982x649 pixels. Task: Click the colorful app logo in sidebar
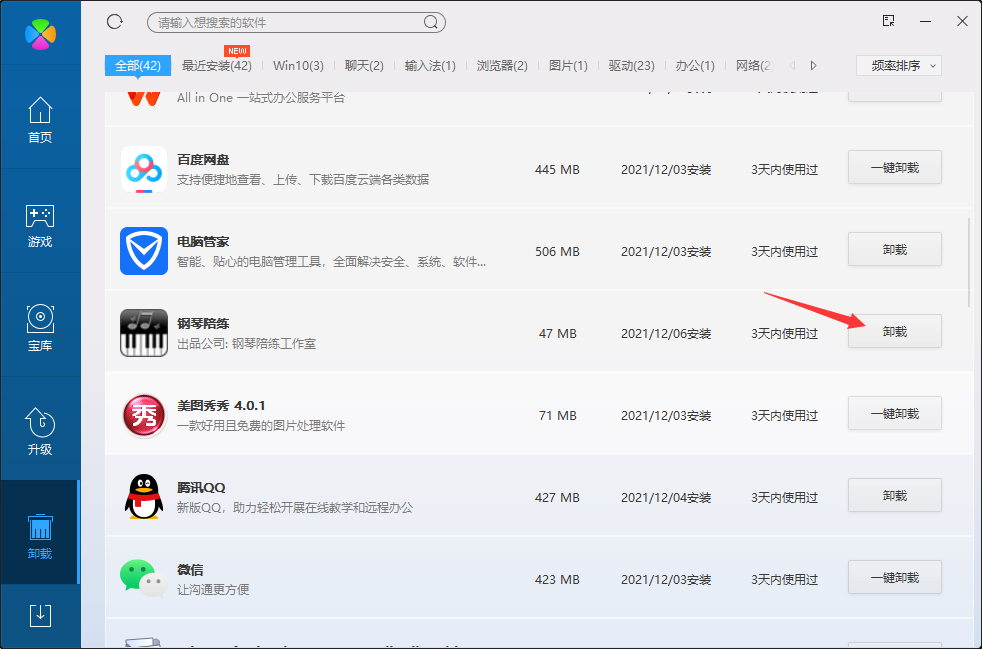pos(40,33)
